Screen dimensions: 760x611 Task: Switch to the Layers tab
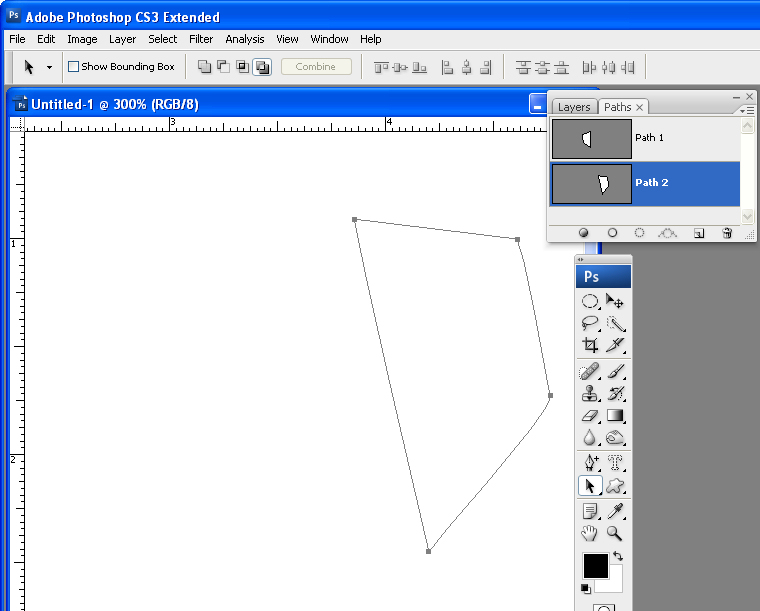(x=574, y=107)
